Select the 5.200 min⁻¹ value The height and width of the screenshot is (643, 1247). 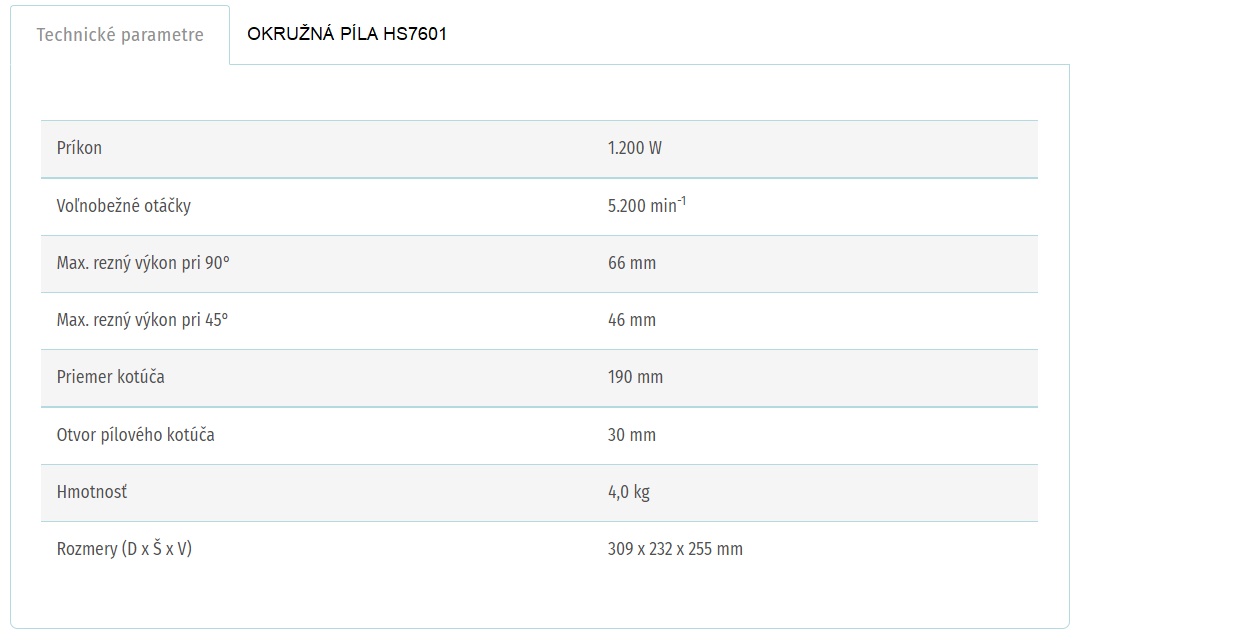click(647, 205)
